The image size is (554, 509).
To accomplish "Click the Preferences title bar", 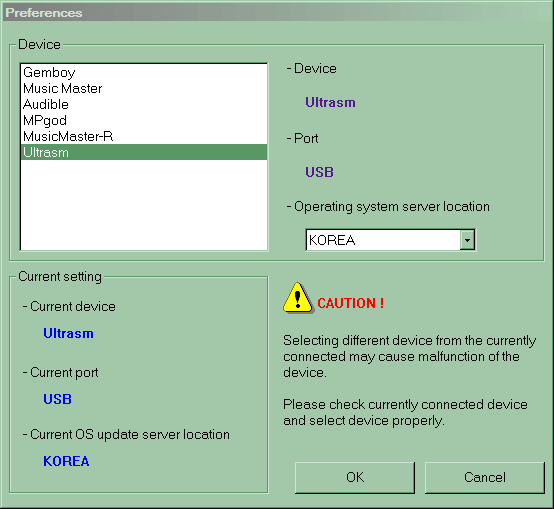I will coord(277,13).
